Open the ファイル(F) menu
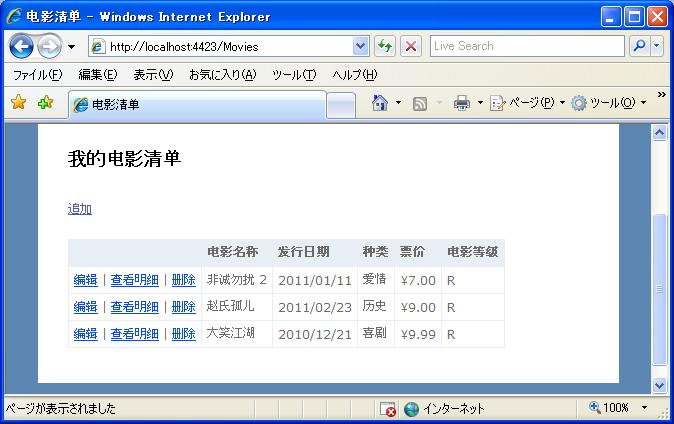 (x=37, y=75)
